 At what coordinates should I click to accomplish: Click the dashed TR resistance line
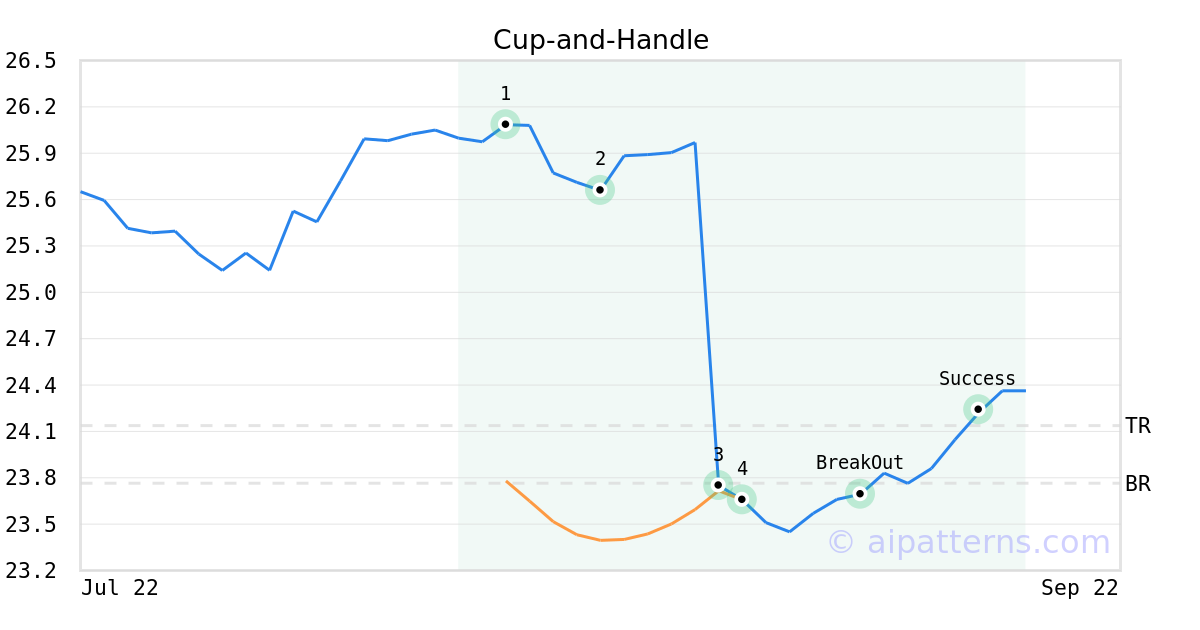coord(600,426)
